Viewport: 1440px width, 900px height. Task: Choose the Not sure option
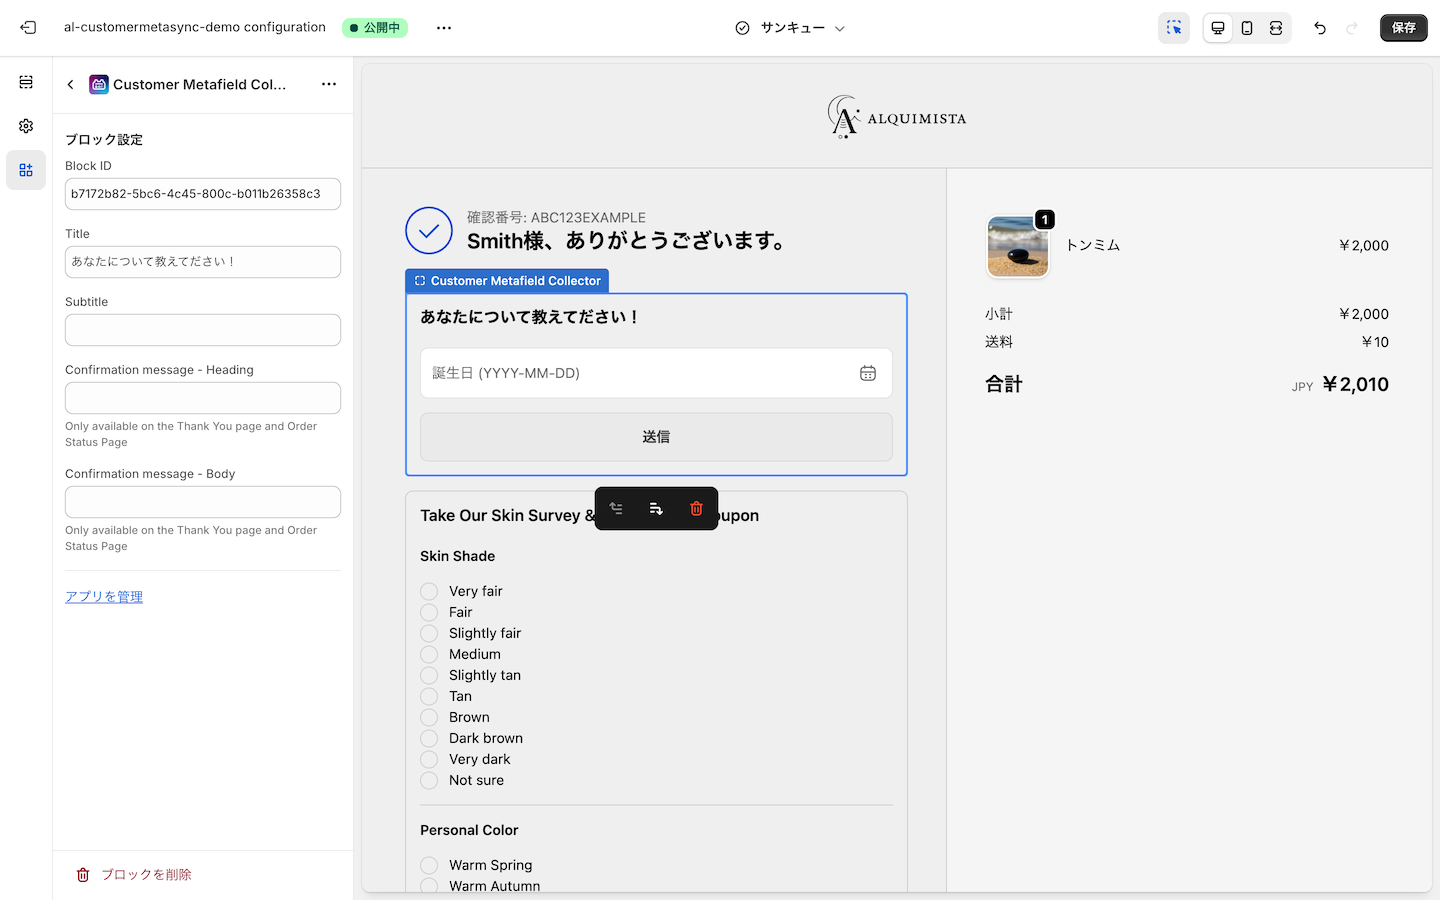[429, 780]
